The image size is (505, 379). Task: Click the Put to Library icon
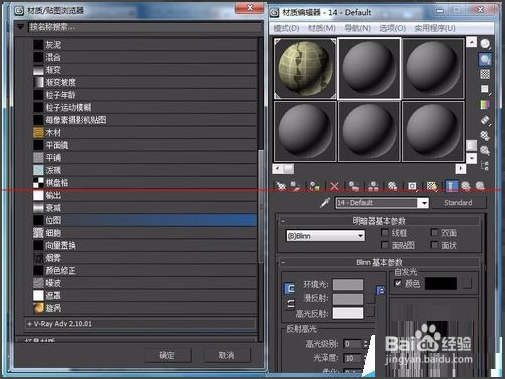pos(392,186)
